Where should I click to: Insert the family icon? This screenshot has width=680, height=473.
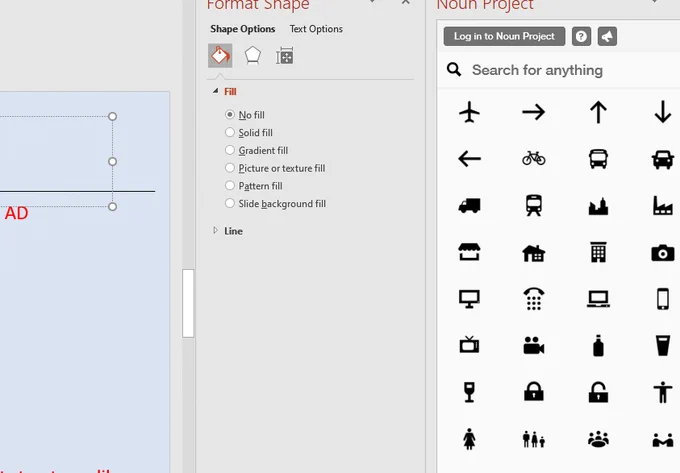coord(533,439)
